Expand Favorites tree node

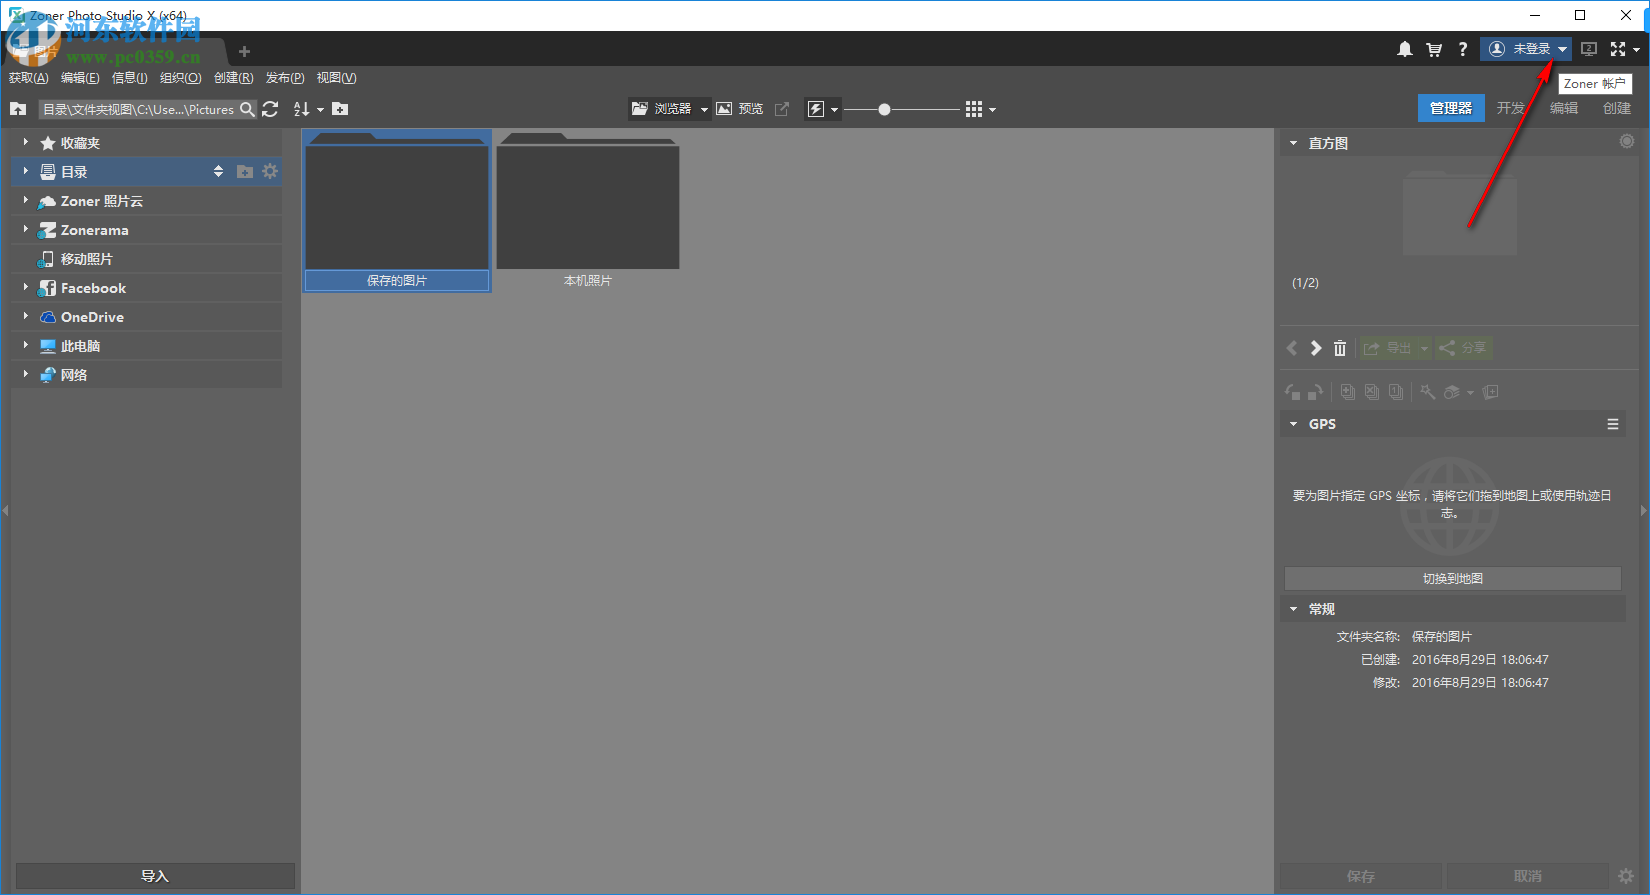[x=26, y=143]
